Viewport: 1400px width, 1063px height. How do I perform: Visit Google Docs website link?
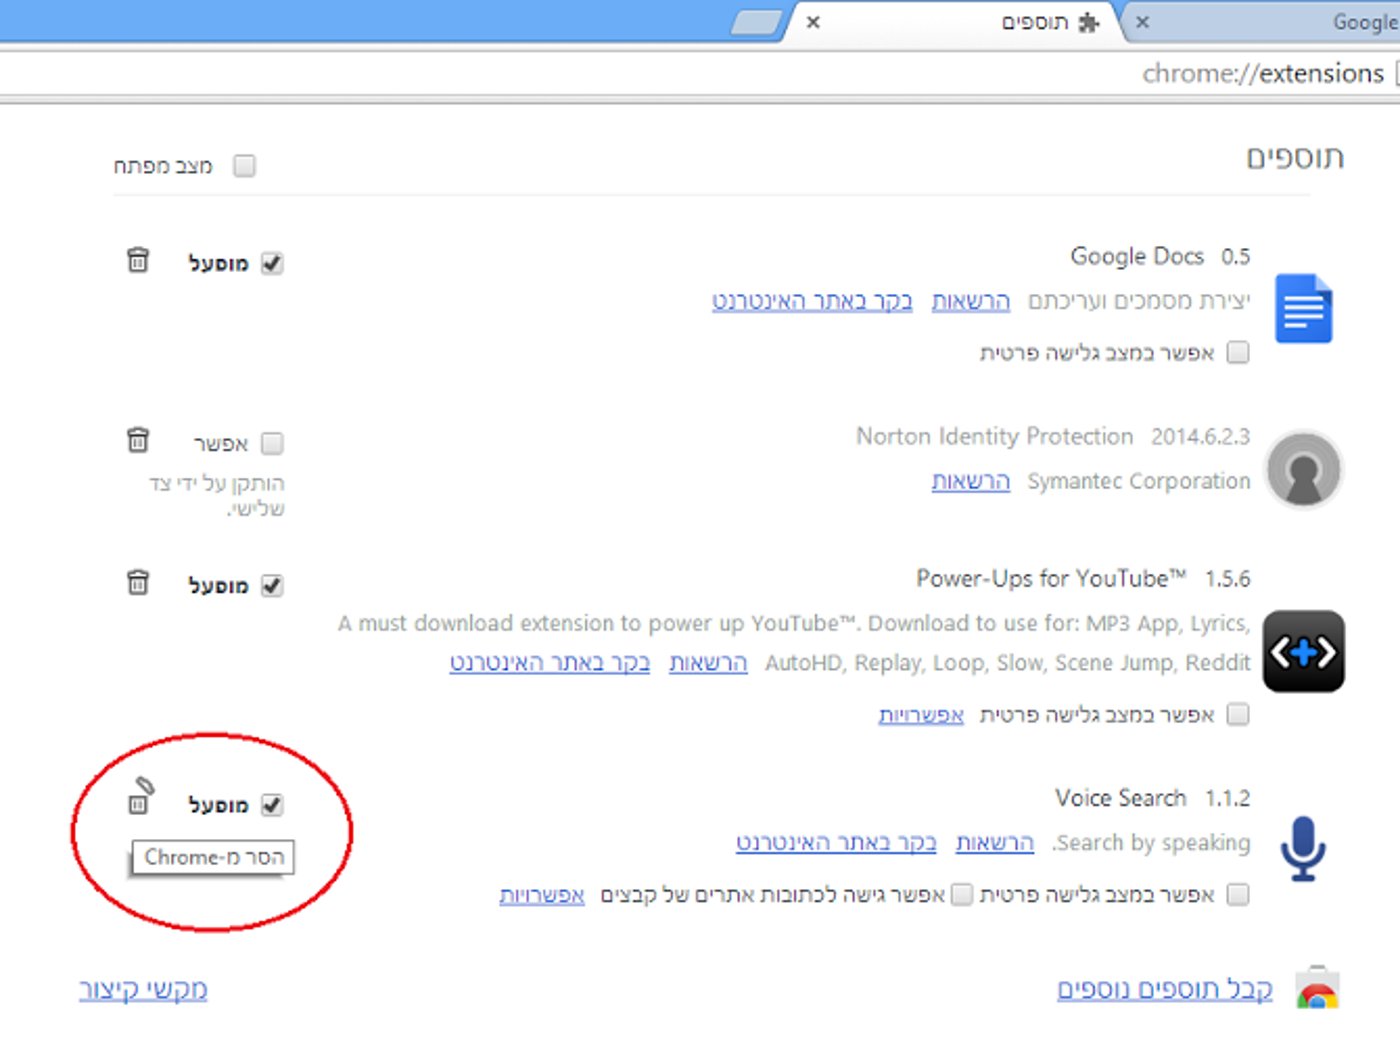(812, 301)
